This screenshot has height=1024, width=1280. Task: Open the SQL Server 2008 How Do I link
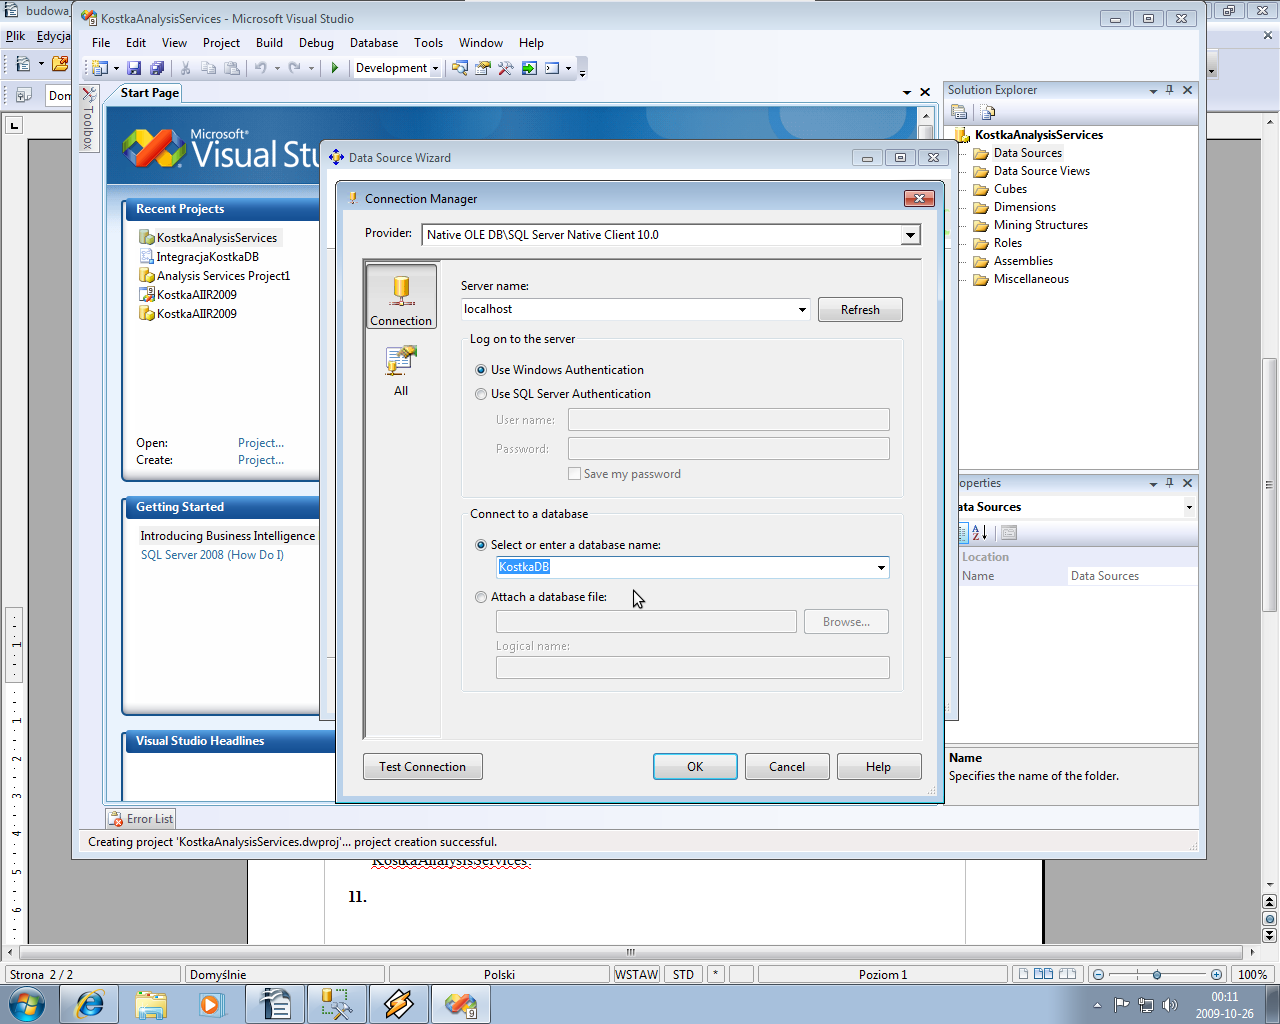click(x=212, y=555)
